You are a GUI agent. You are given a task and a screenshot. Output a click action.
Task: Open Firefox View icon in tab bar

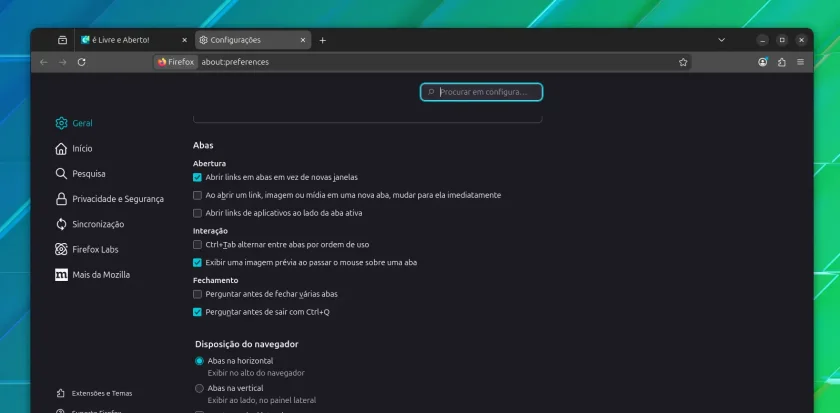pyautogui.click(x=63, y=40)
